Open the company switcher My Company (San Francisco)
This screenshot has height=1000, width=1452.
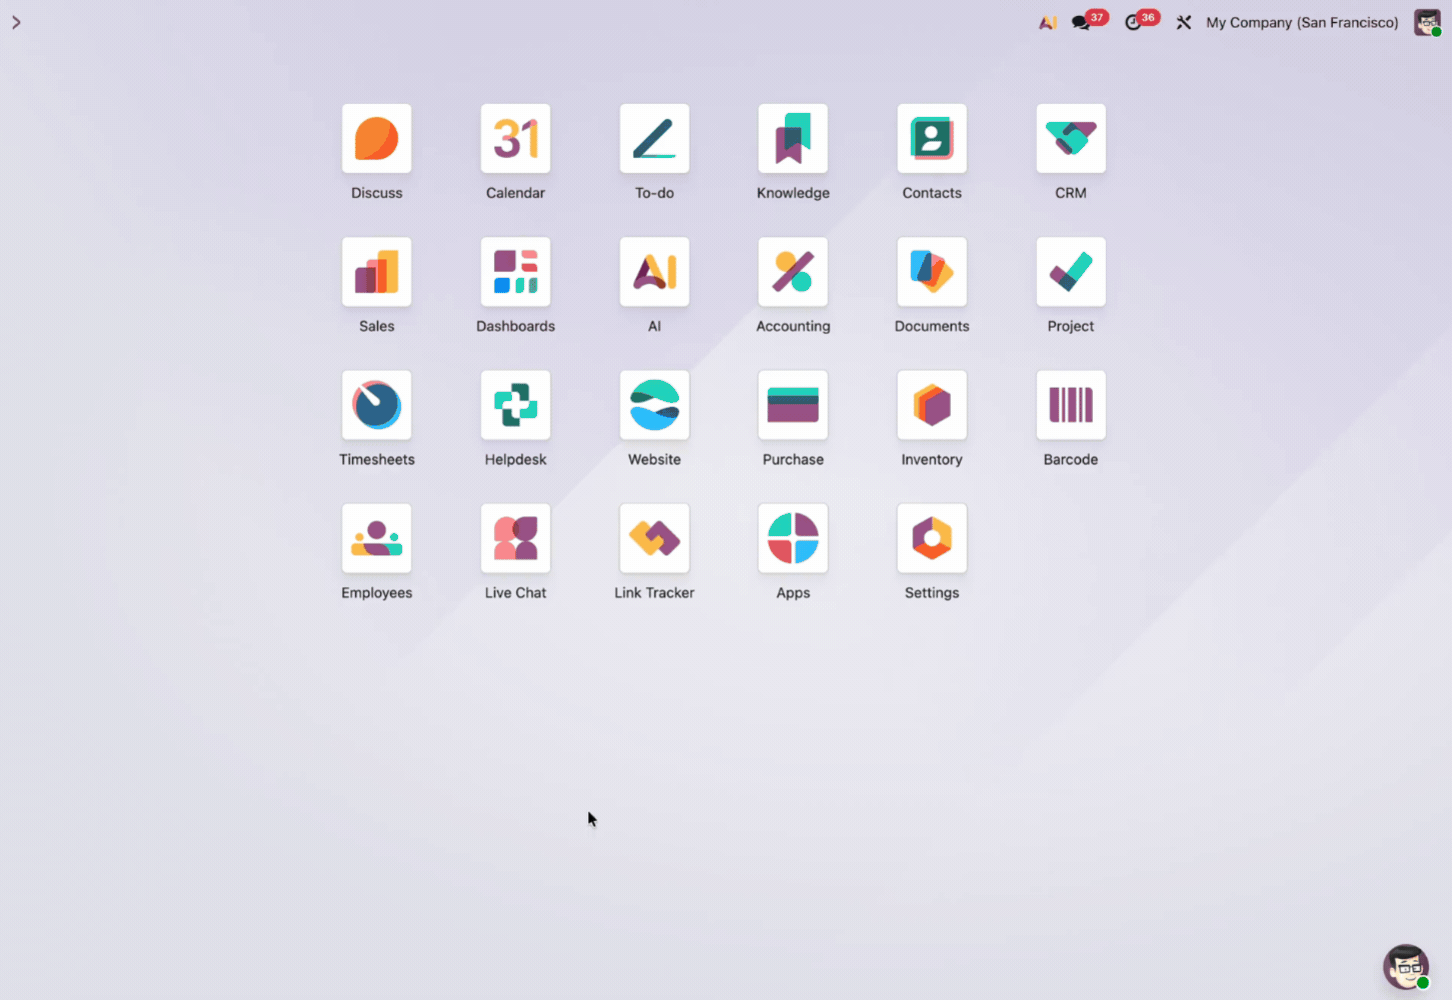tap(1301, 22)
